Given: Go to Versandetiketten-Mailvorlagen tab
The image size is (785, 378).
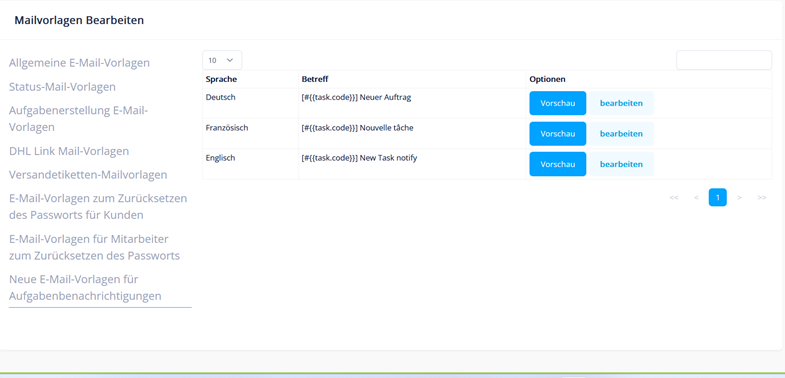Looking at the screenshot, I should click(x=88, y=175).
